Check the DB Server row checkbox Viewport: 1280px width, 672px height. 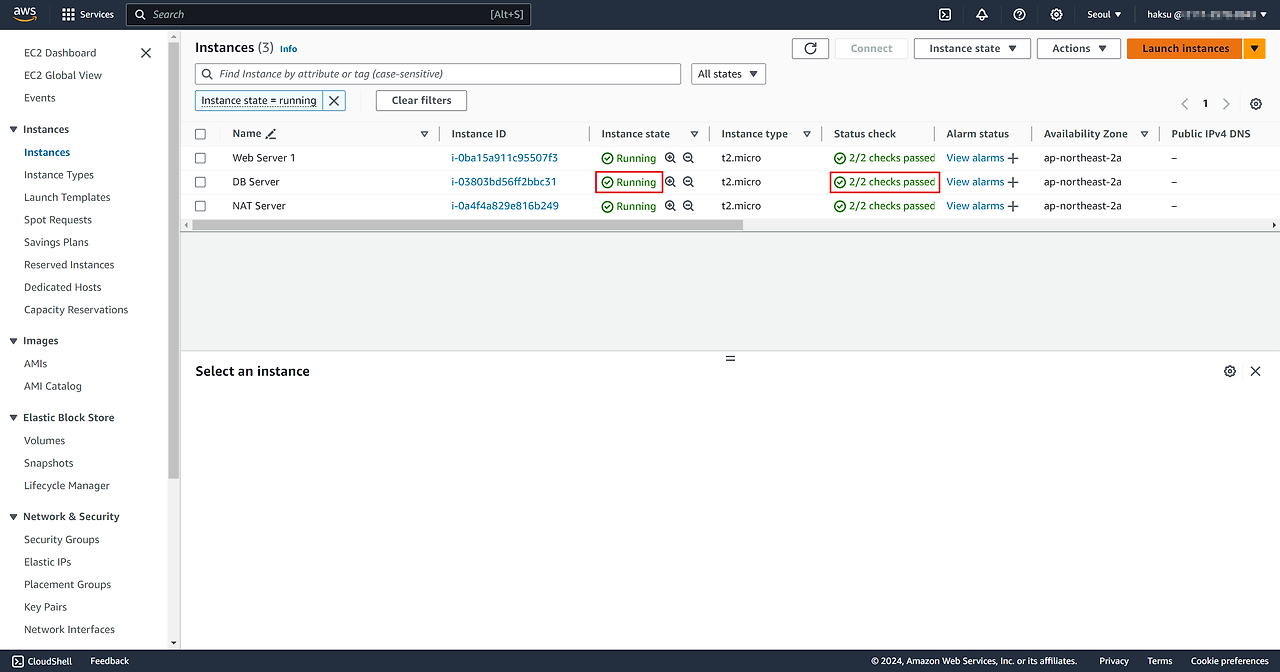(x=201, y=182)
